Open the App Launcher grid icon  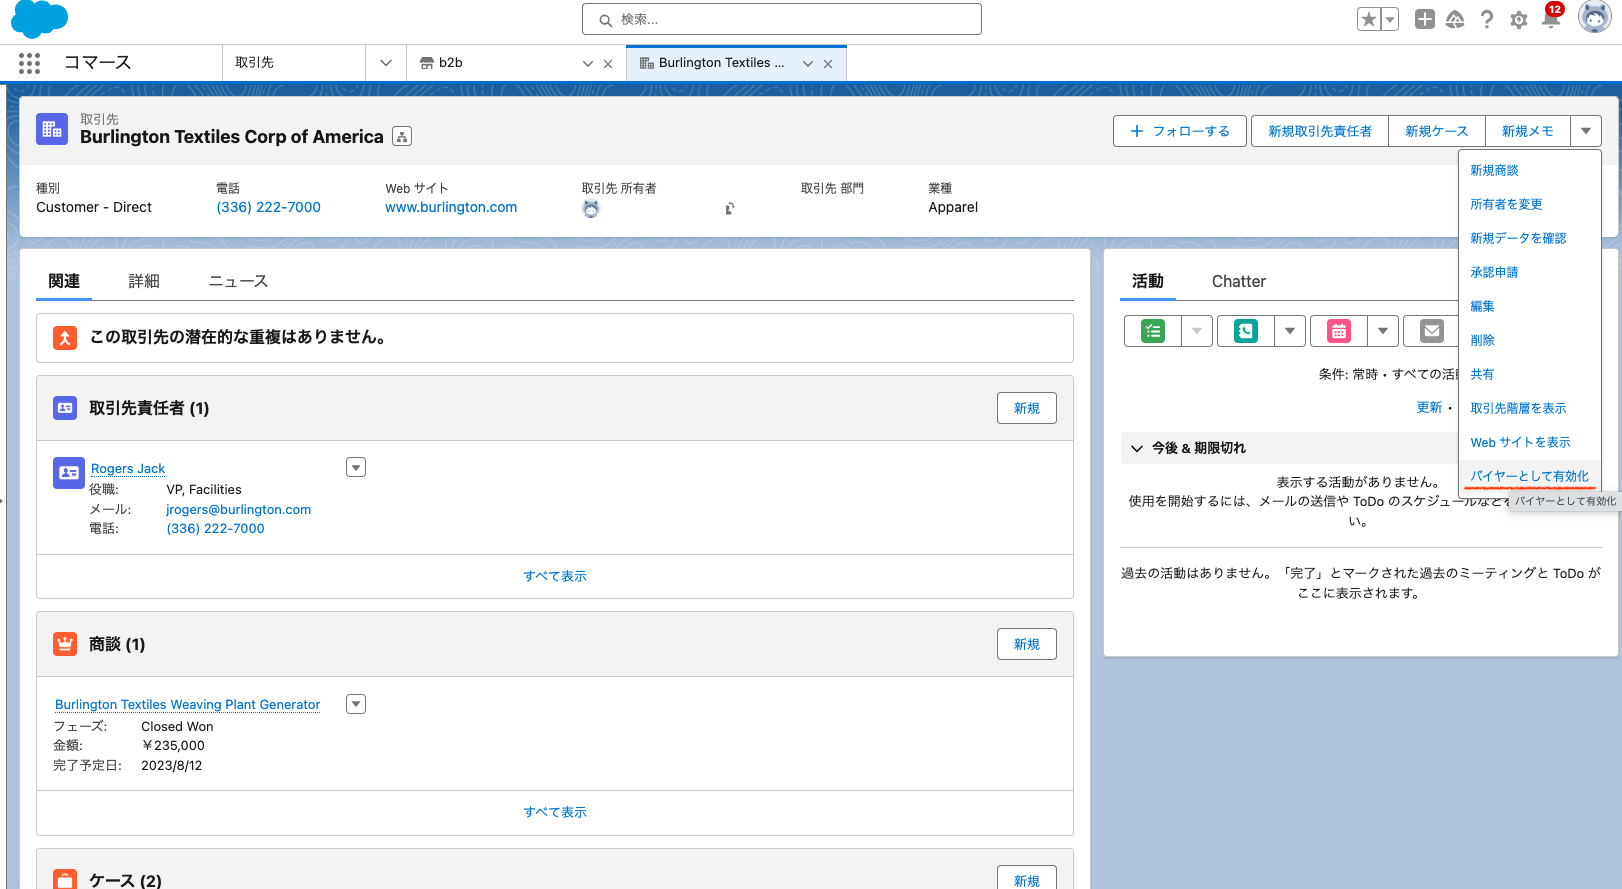click(30, 63)
